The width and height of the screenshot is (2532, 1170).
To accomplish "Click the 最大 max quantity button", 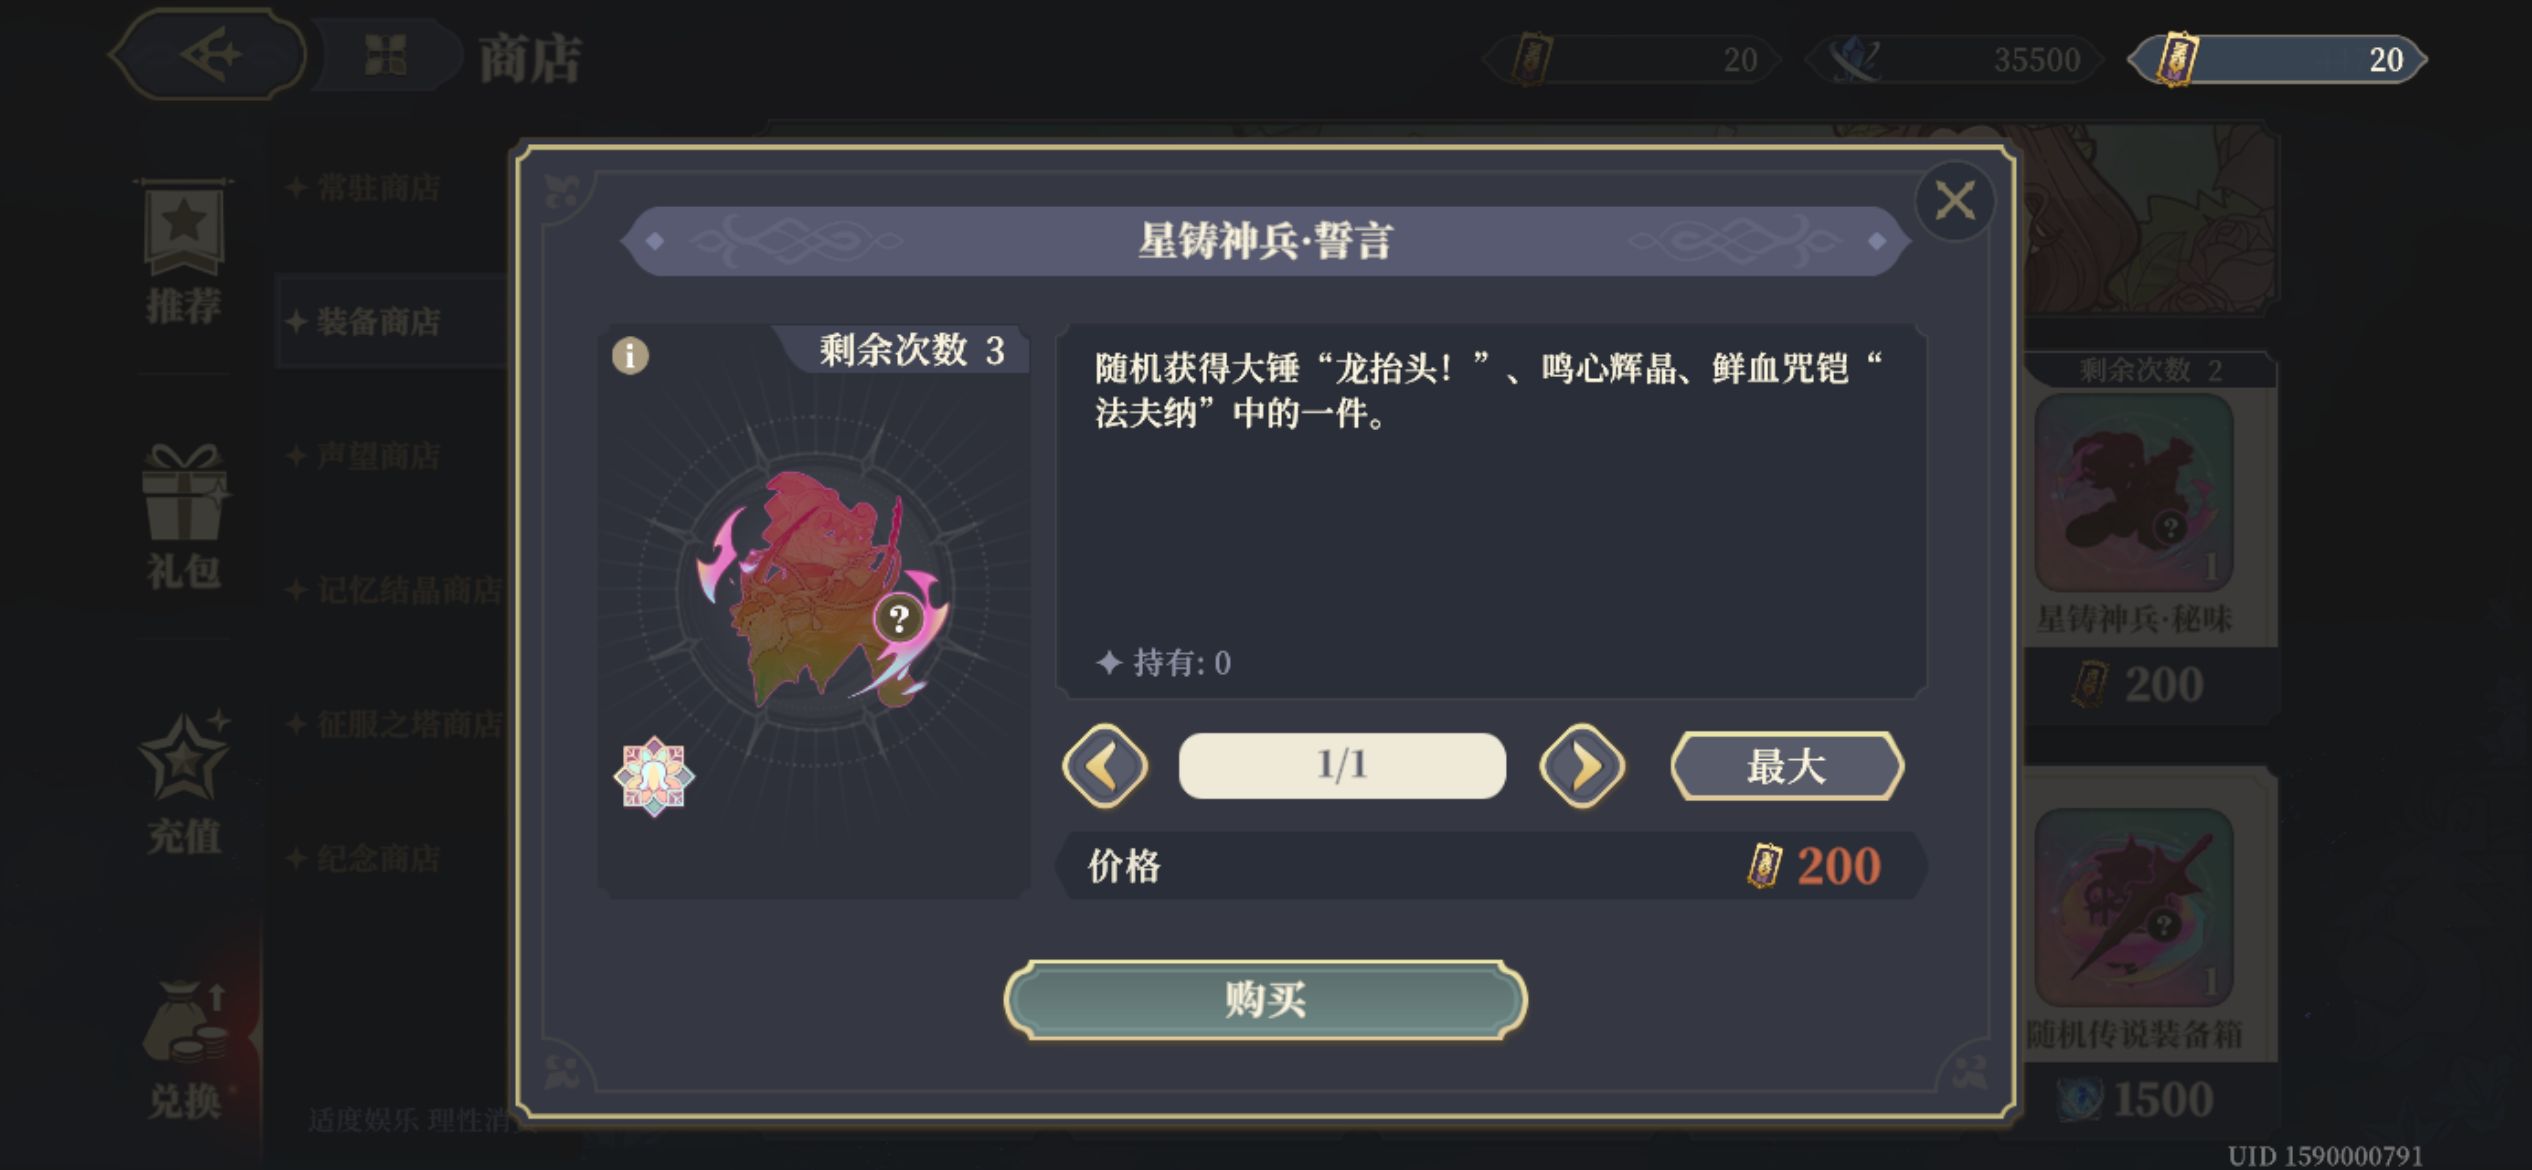I will click(1787, 766).
